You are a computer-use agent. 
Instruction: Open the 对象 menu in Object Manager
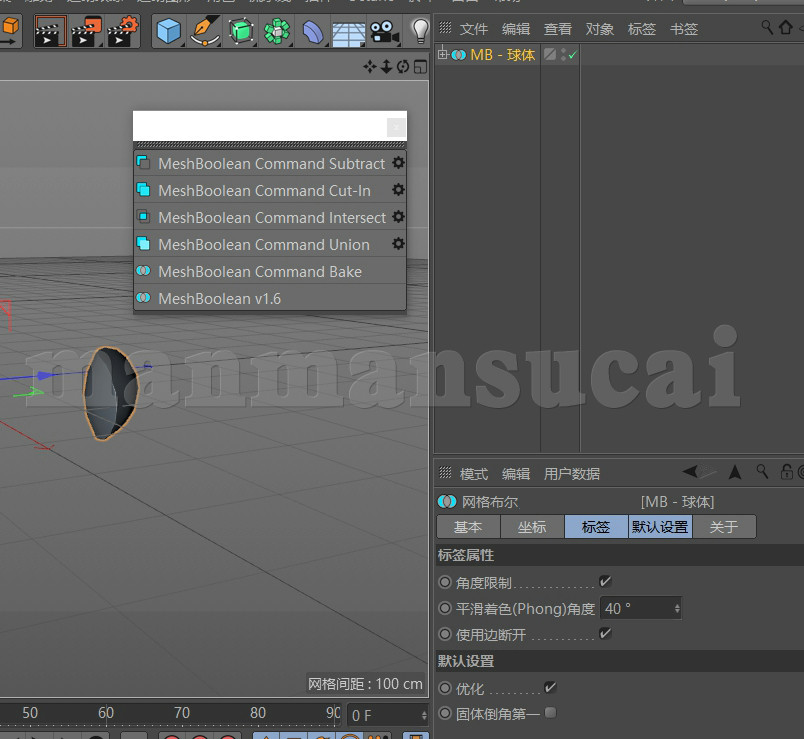(599, 29)
